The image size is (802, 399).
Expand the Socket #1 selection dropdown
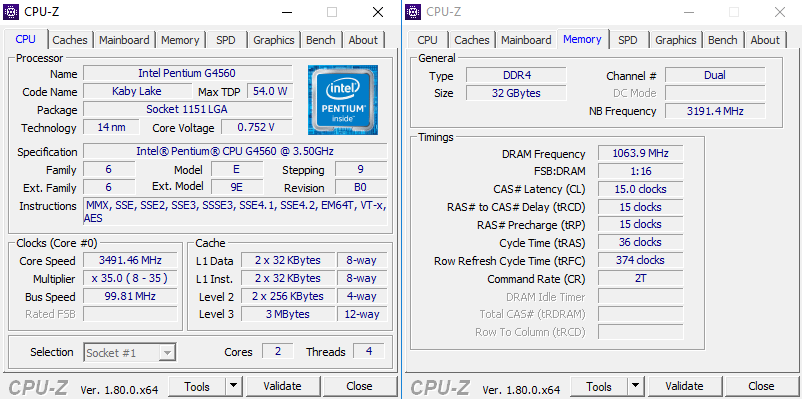point(167,352)
